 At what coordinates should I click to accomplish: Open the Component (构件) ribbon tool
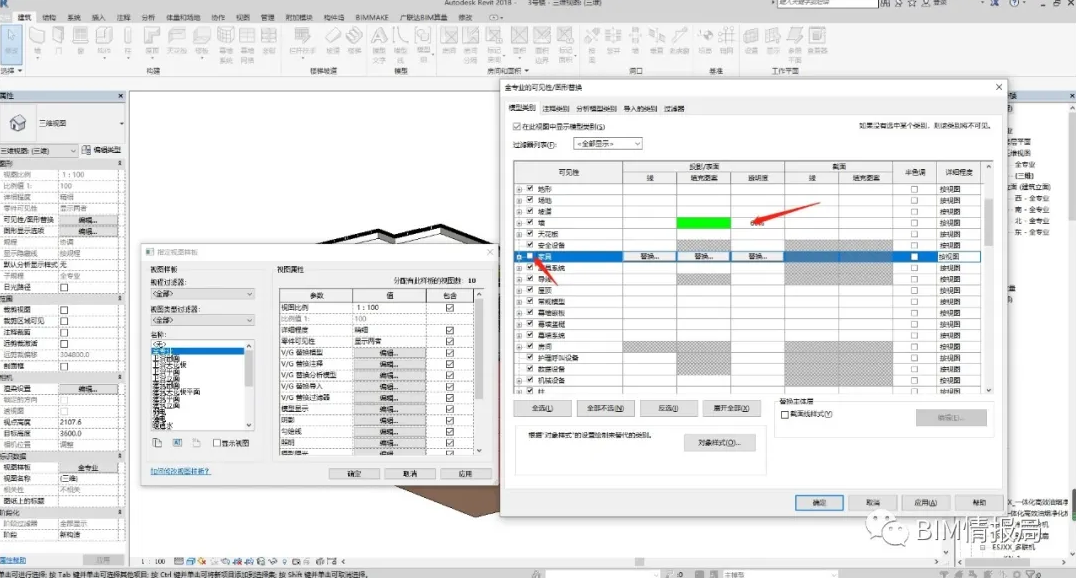pos(104,40)
